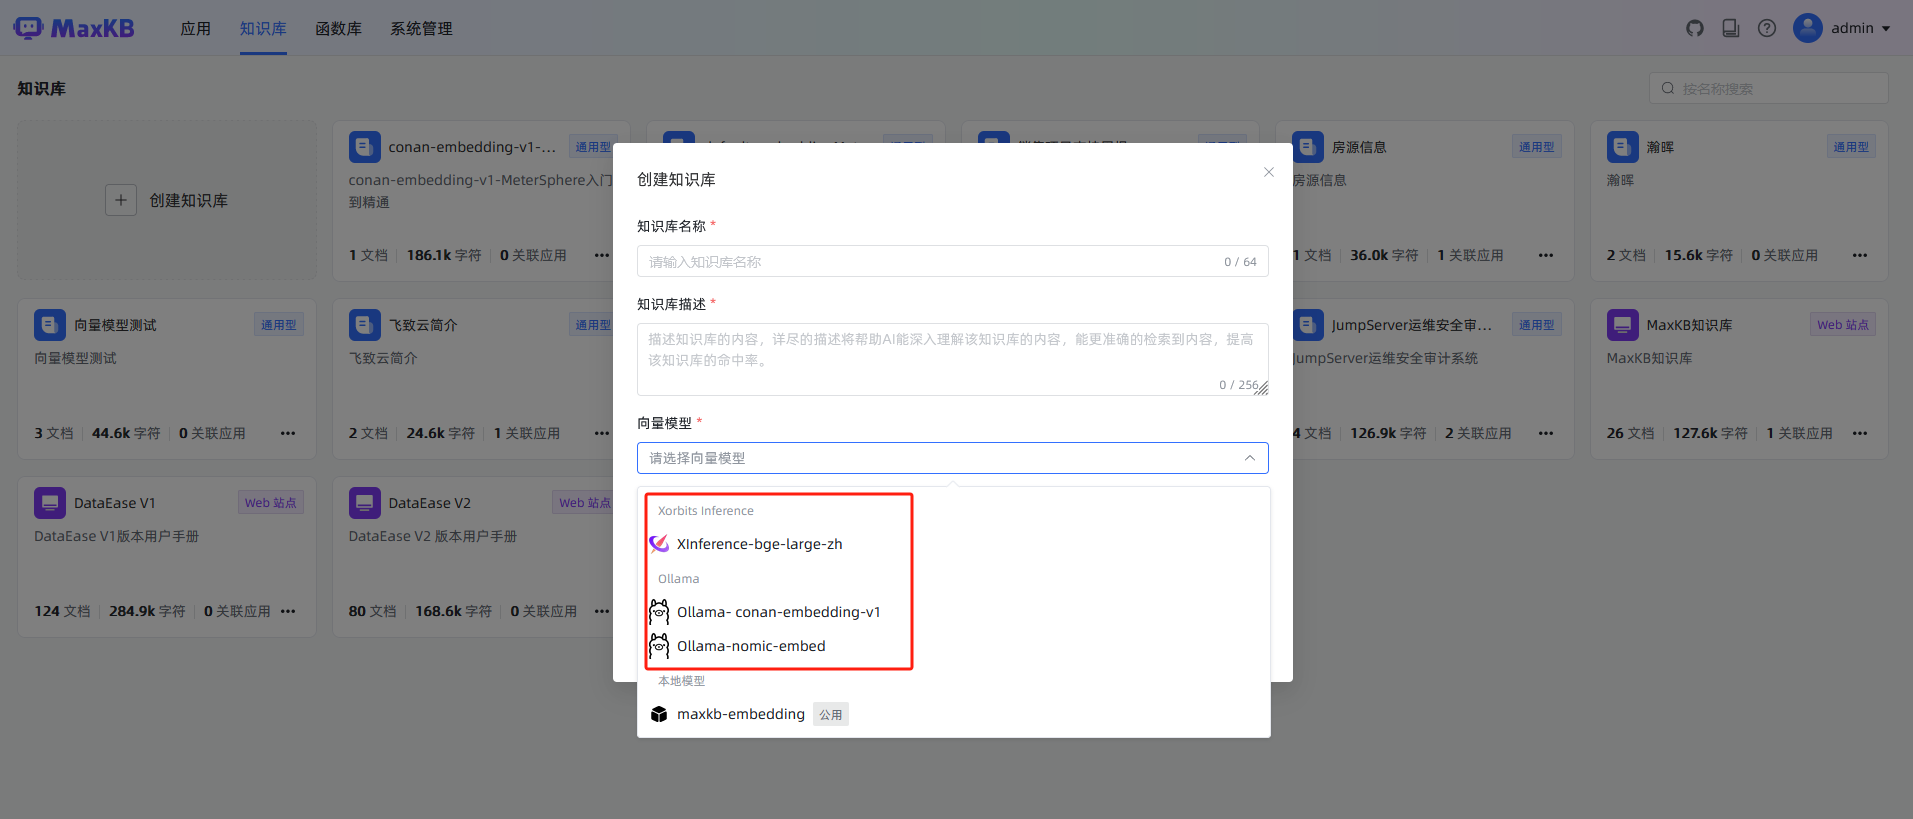This screenshot has width=1913, height=819.
Task: Click the DataEase V2 card icon
Action: [x=365, y=503]
